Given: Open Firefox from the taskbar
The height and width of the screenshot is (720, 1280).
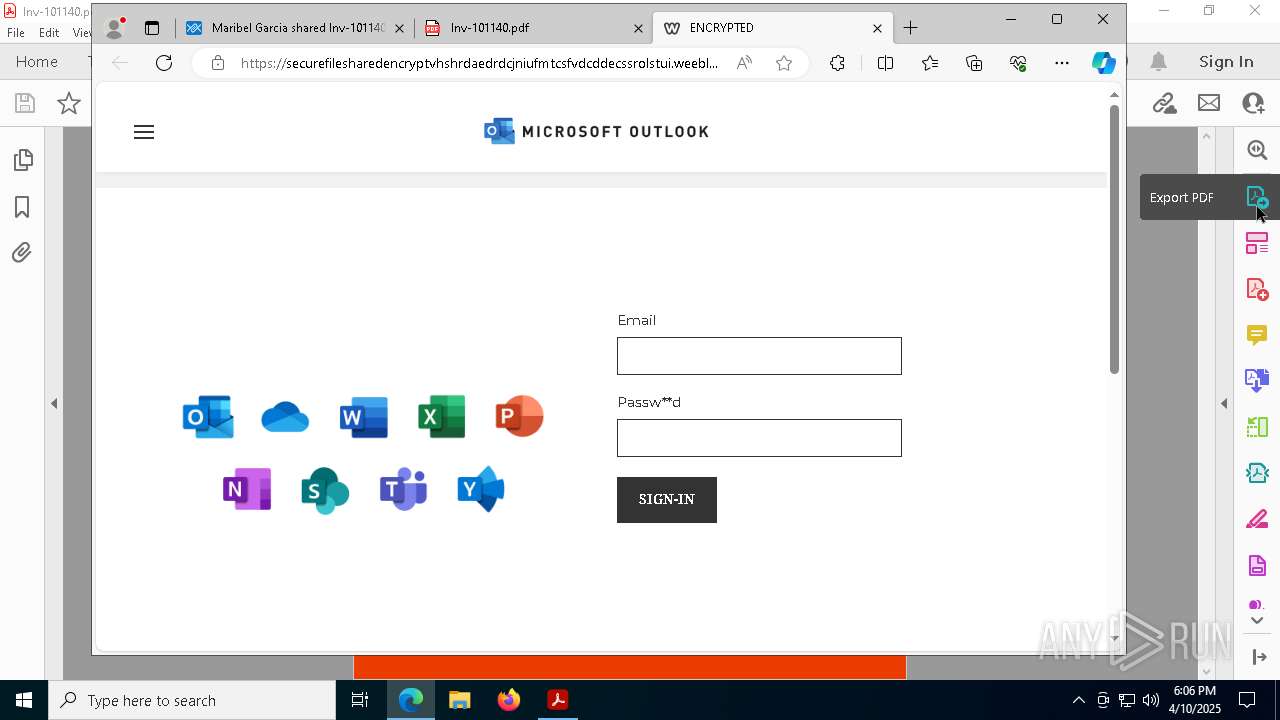Looking at the screenshot, I should click(x=509, y=700).
